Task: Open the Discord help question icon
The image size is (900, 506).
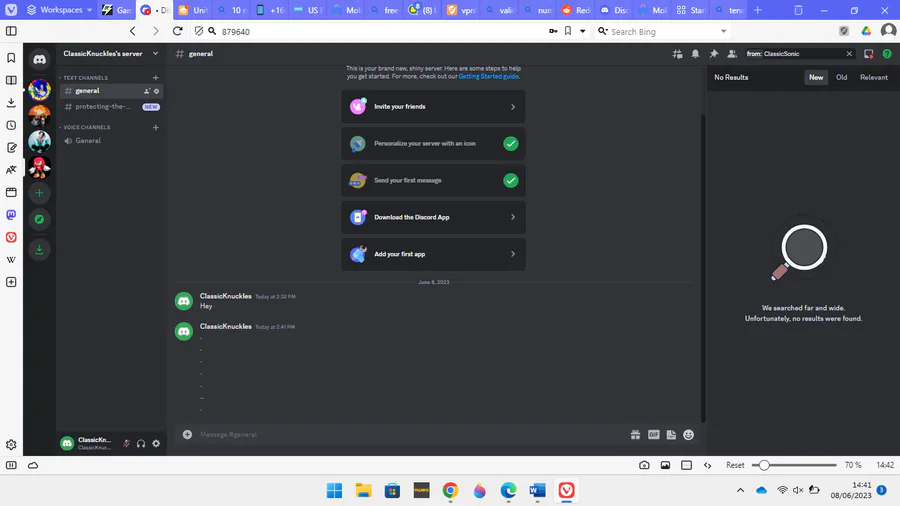Action: (887, 54)
